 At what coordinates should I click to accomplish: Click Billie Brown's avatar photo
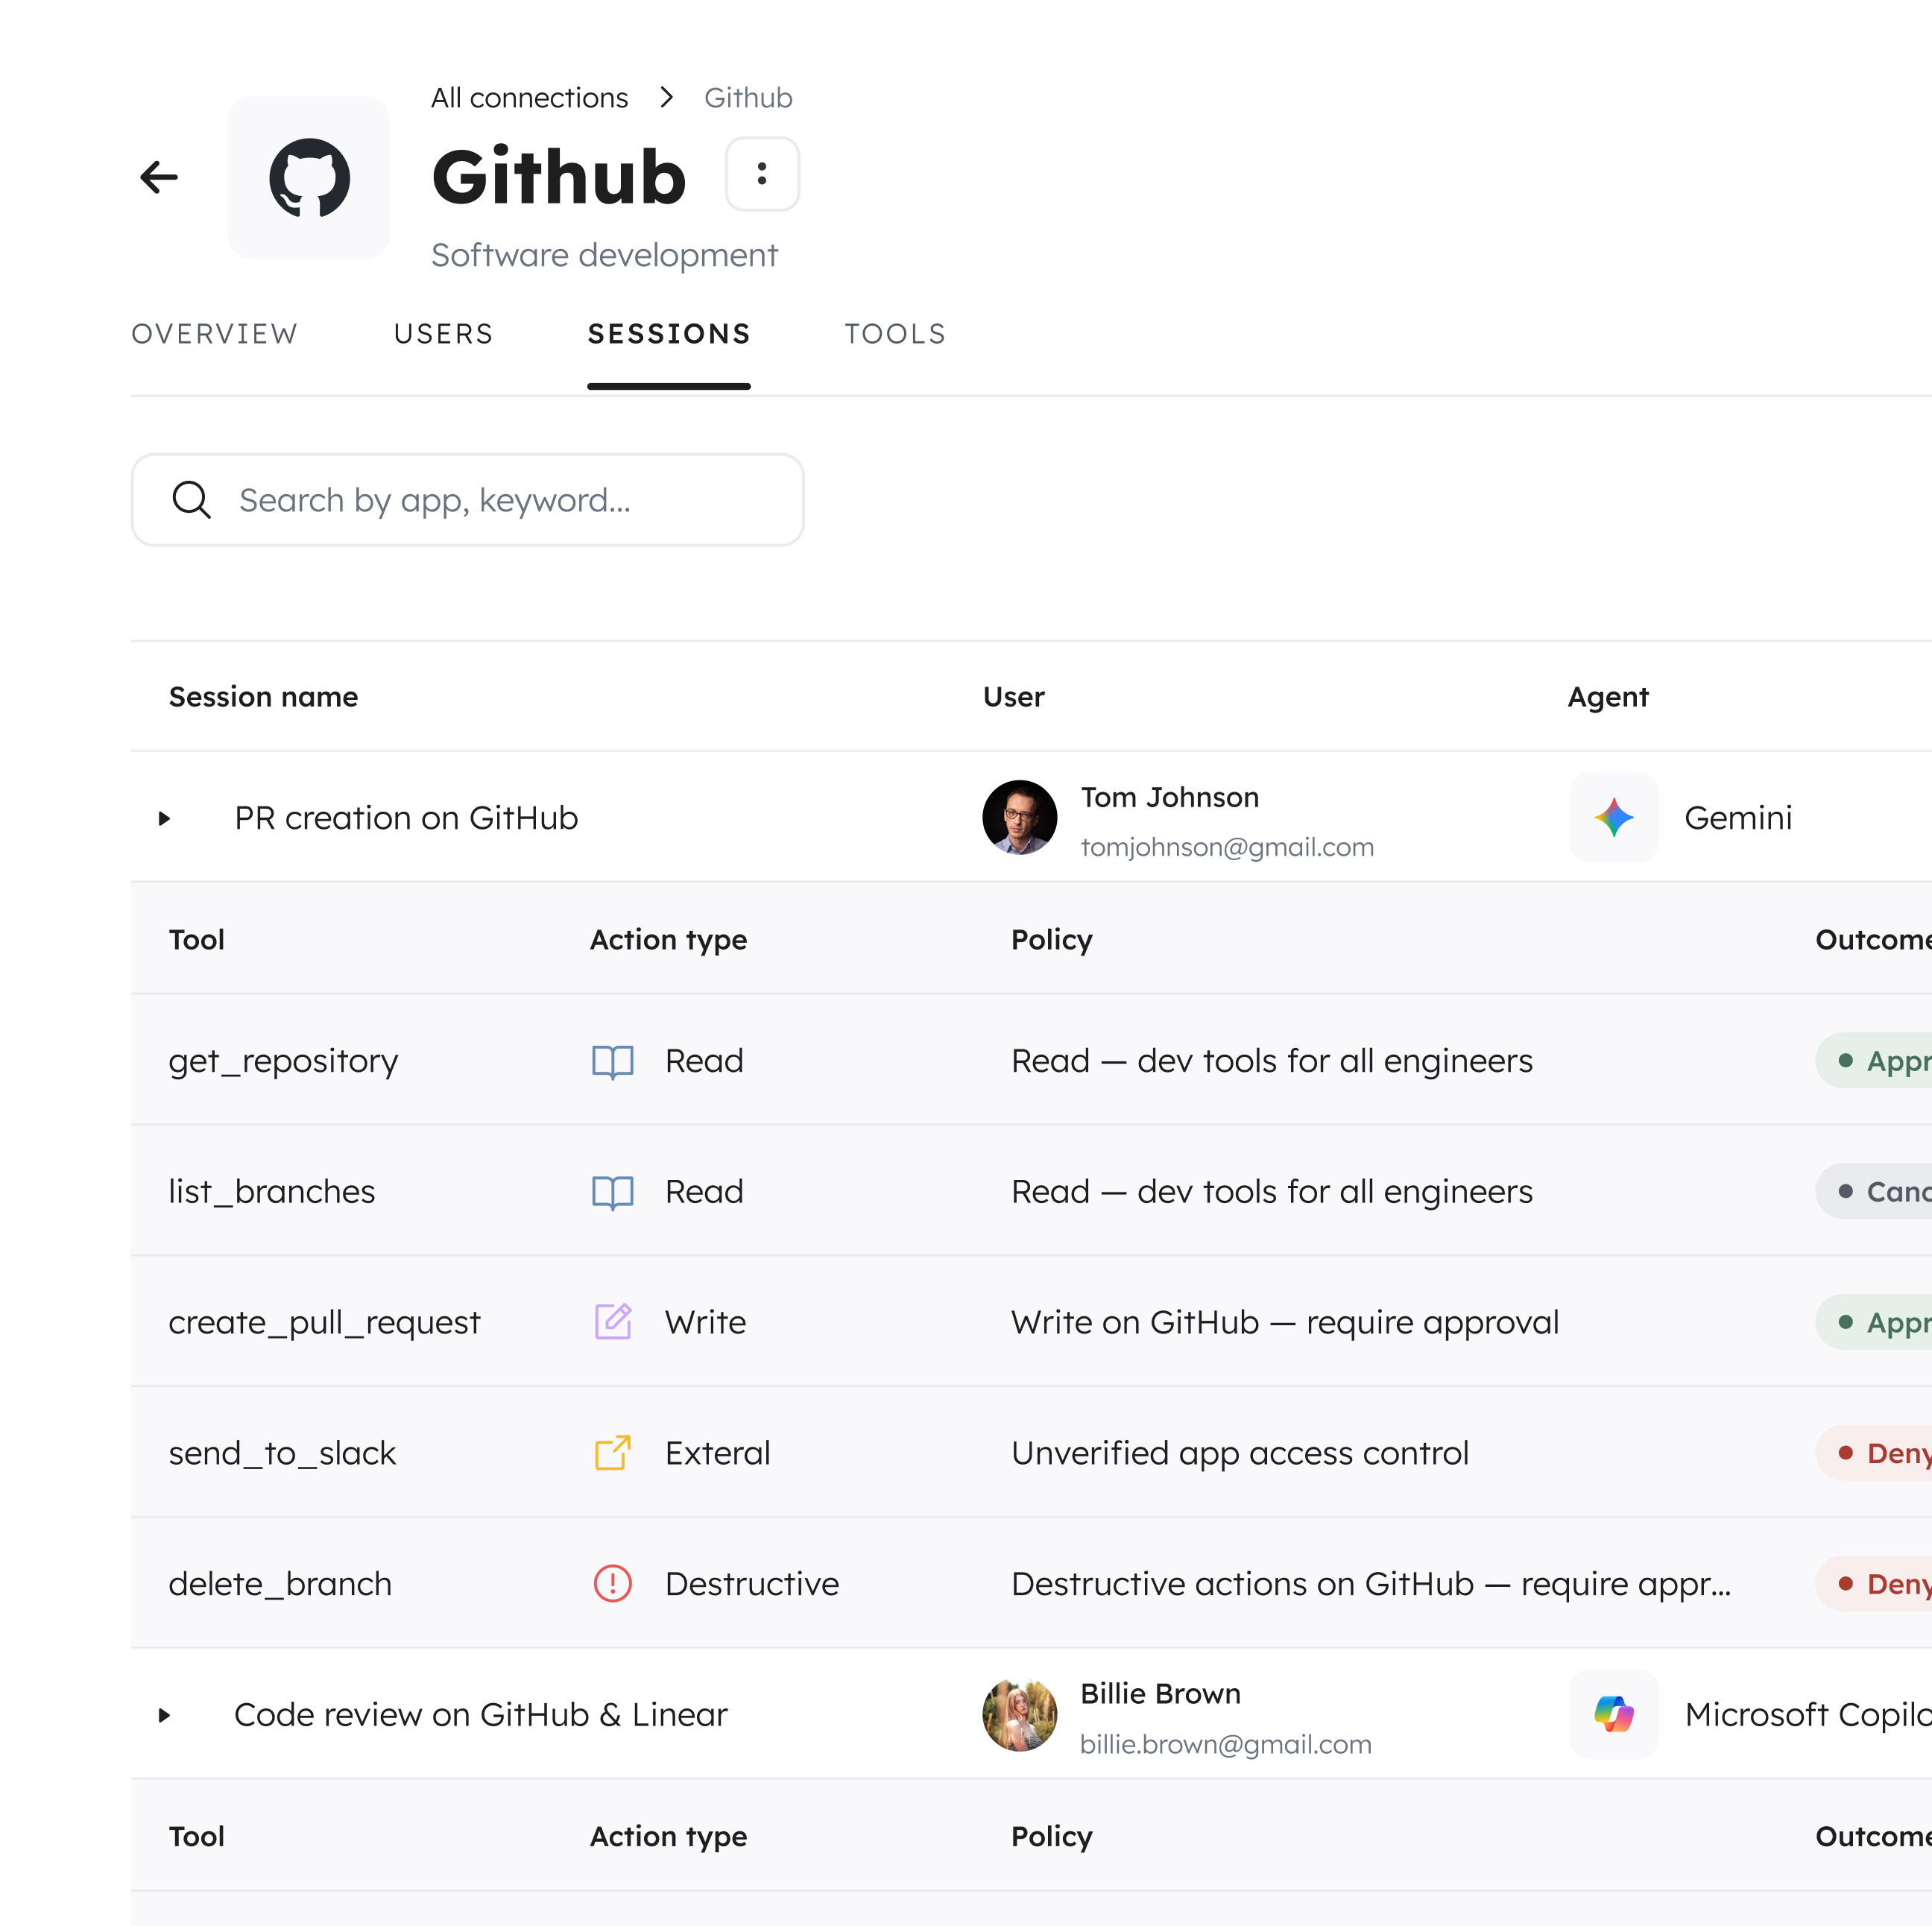pos(1019,1714)
